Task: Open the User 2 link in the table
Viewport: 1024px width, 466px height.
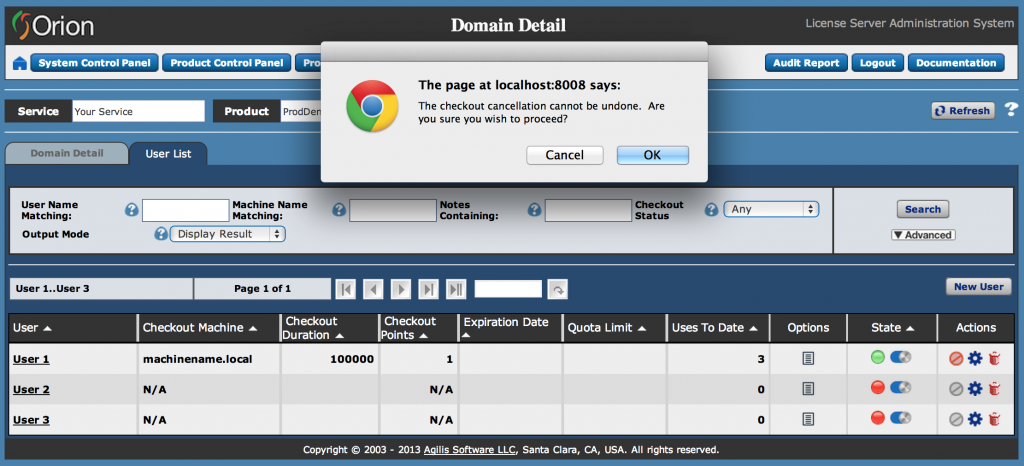Action: click(x=31, y=389)
